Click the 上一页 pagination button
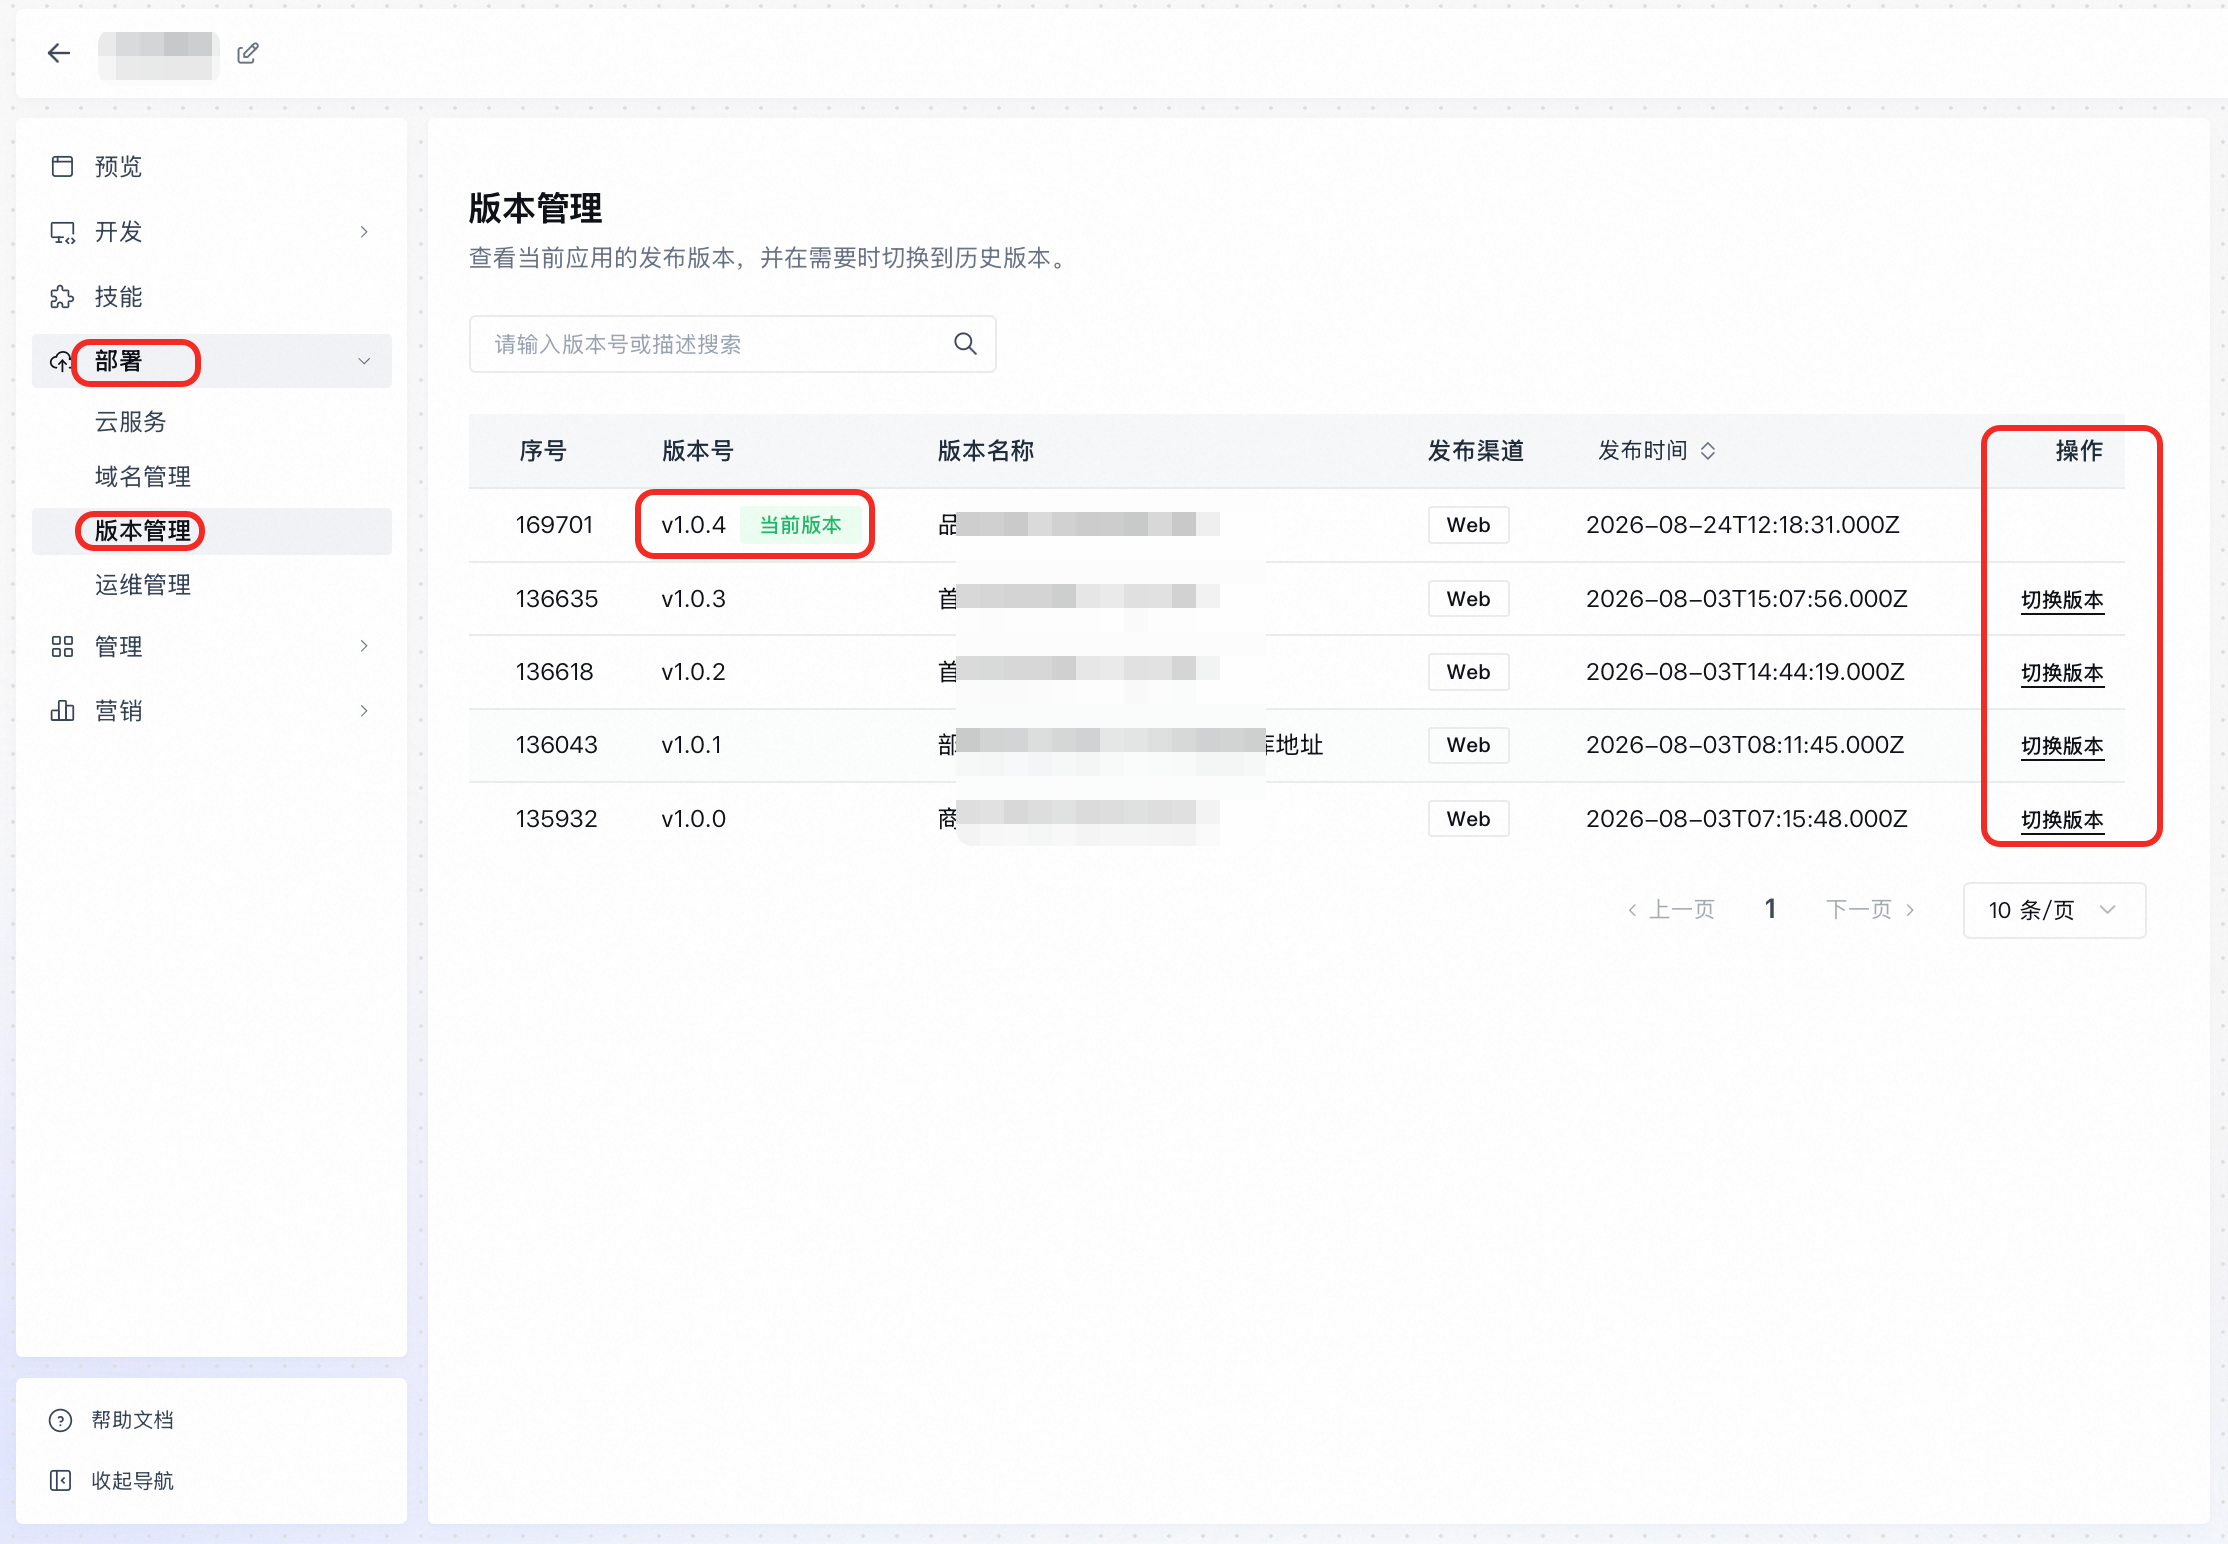This screenshot has width=2228, height=1544. (1672, 910)
